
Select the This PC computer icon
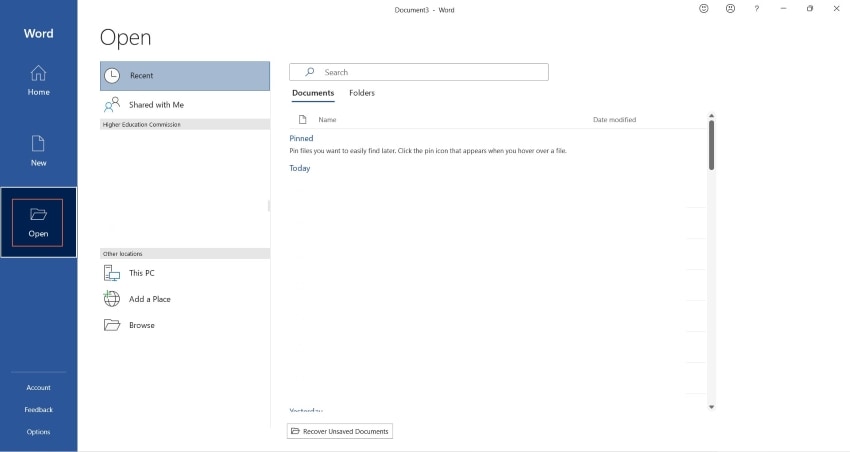point(112,273)
